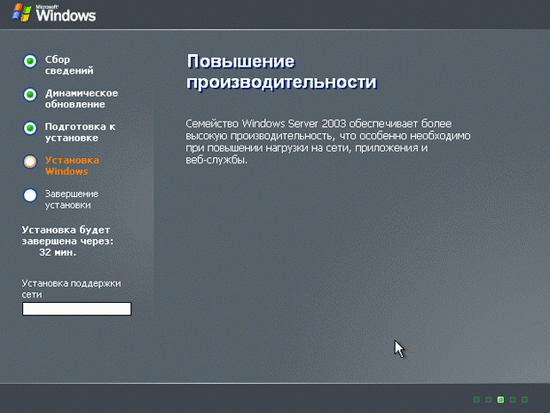Click the 32 мин. remaining time value
Image resolution: width=550 pixels, height=413 pixels.
click(58, 252)
